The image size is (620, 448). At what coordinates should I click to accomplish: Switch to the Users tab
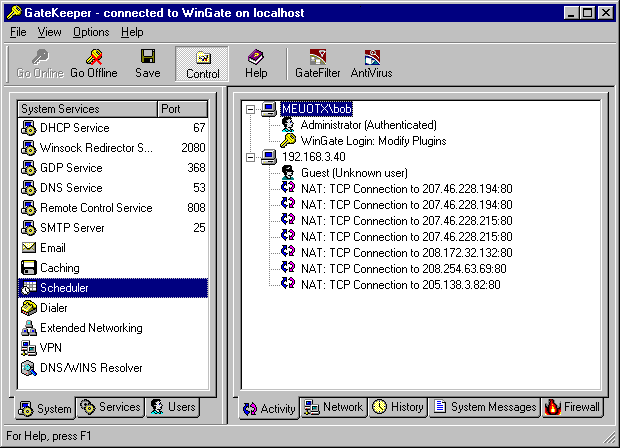[x=173, y=407]
